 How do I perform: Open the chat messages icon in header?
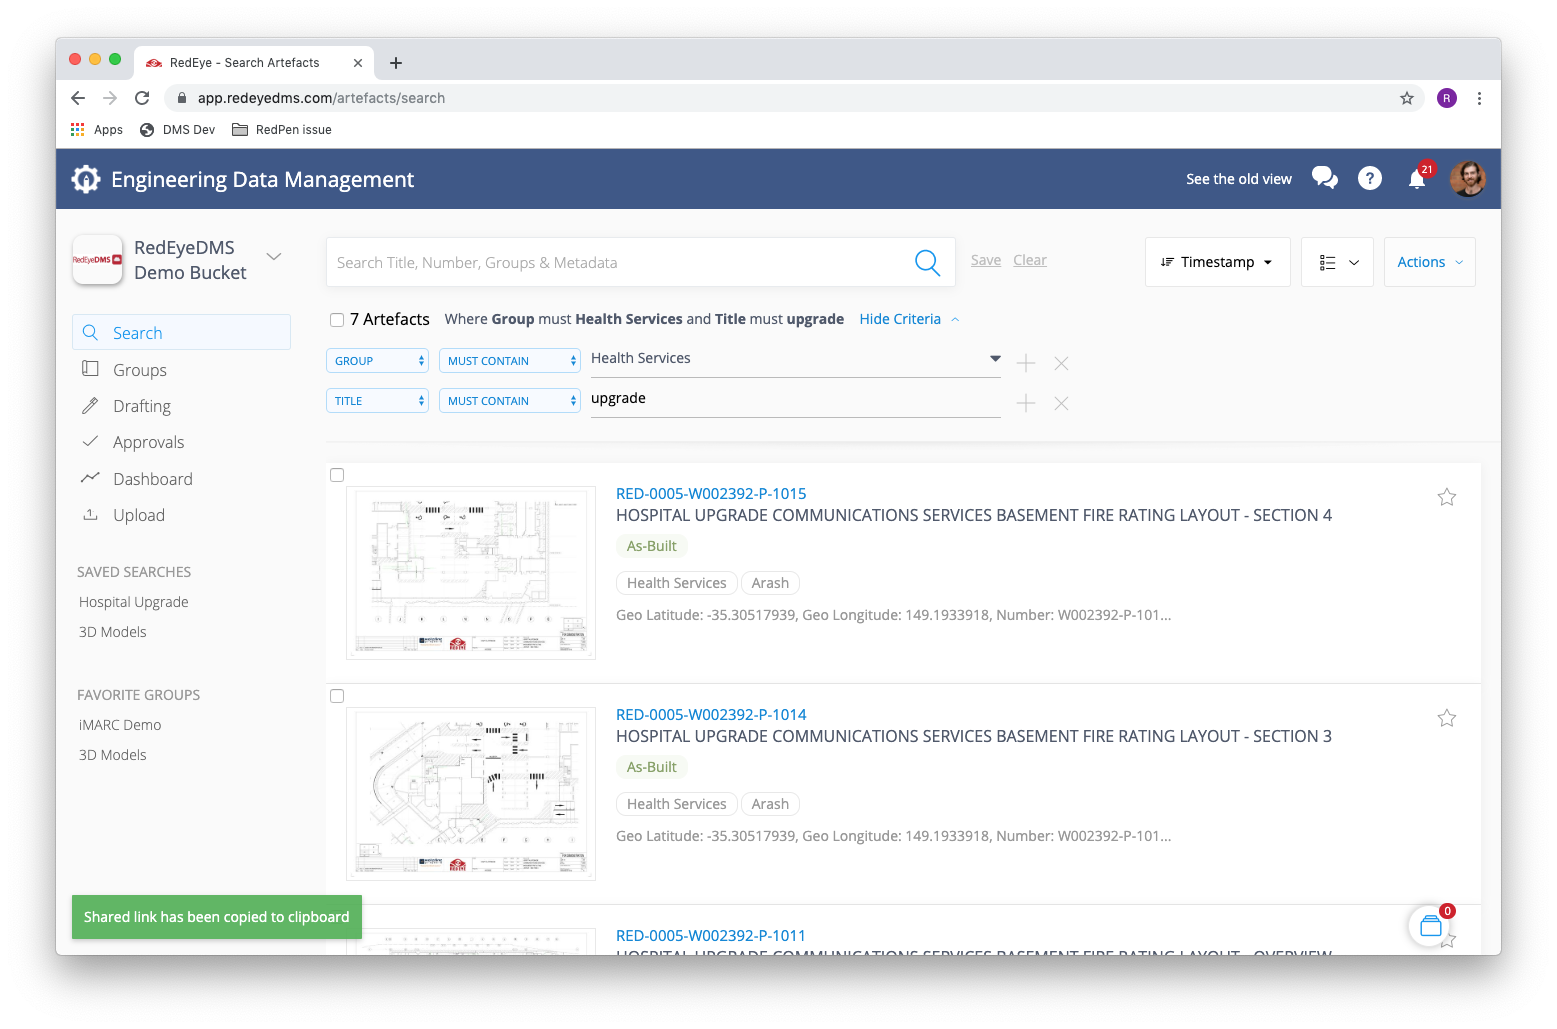click(1324, 178)
